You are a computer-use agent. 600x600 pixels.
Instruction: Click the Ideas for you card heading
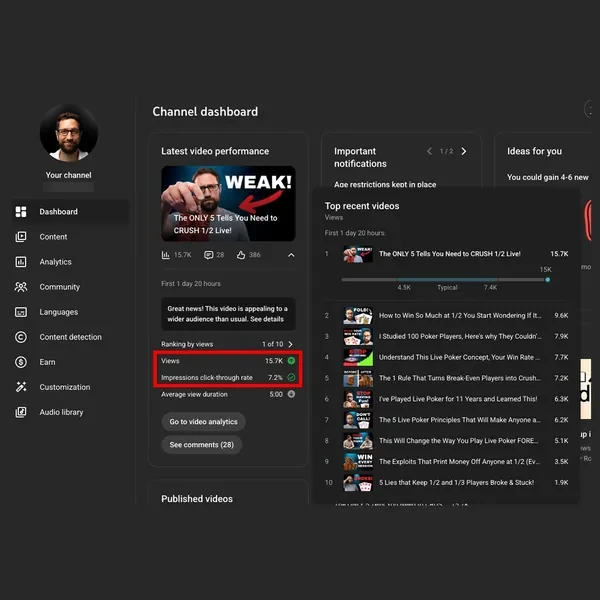pos(534,151)
